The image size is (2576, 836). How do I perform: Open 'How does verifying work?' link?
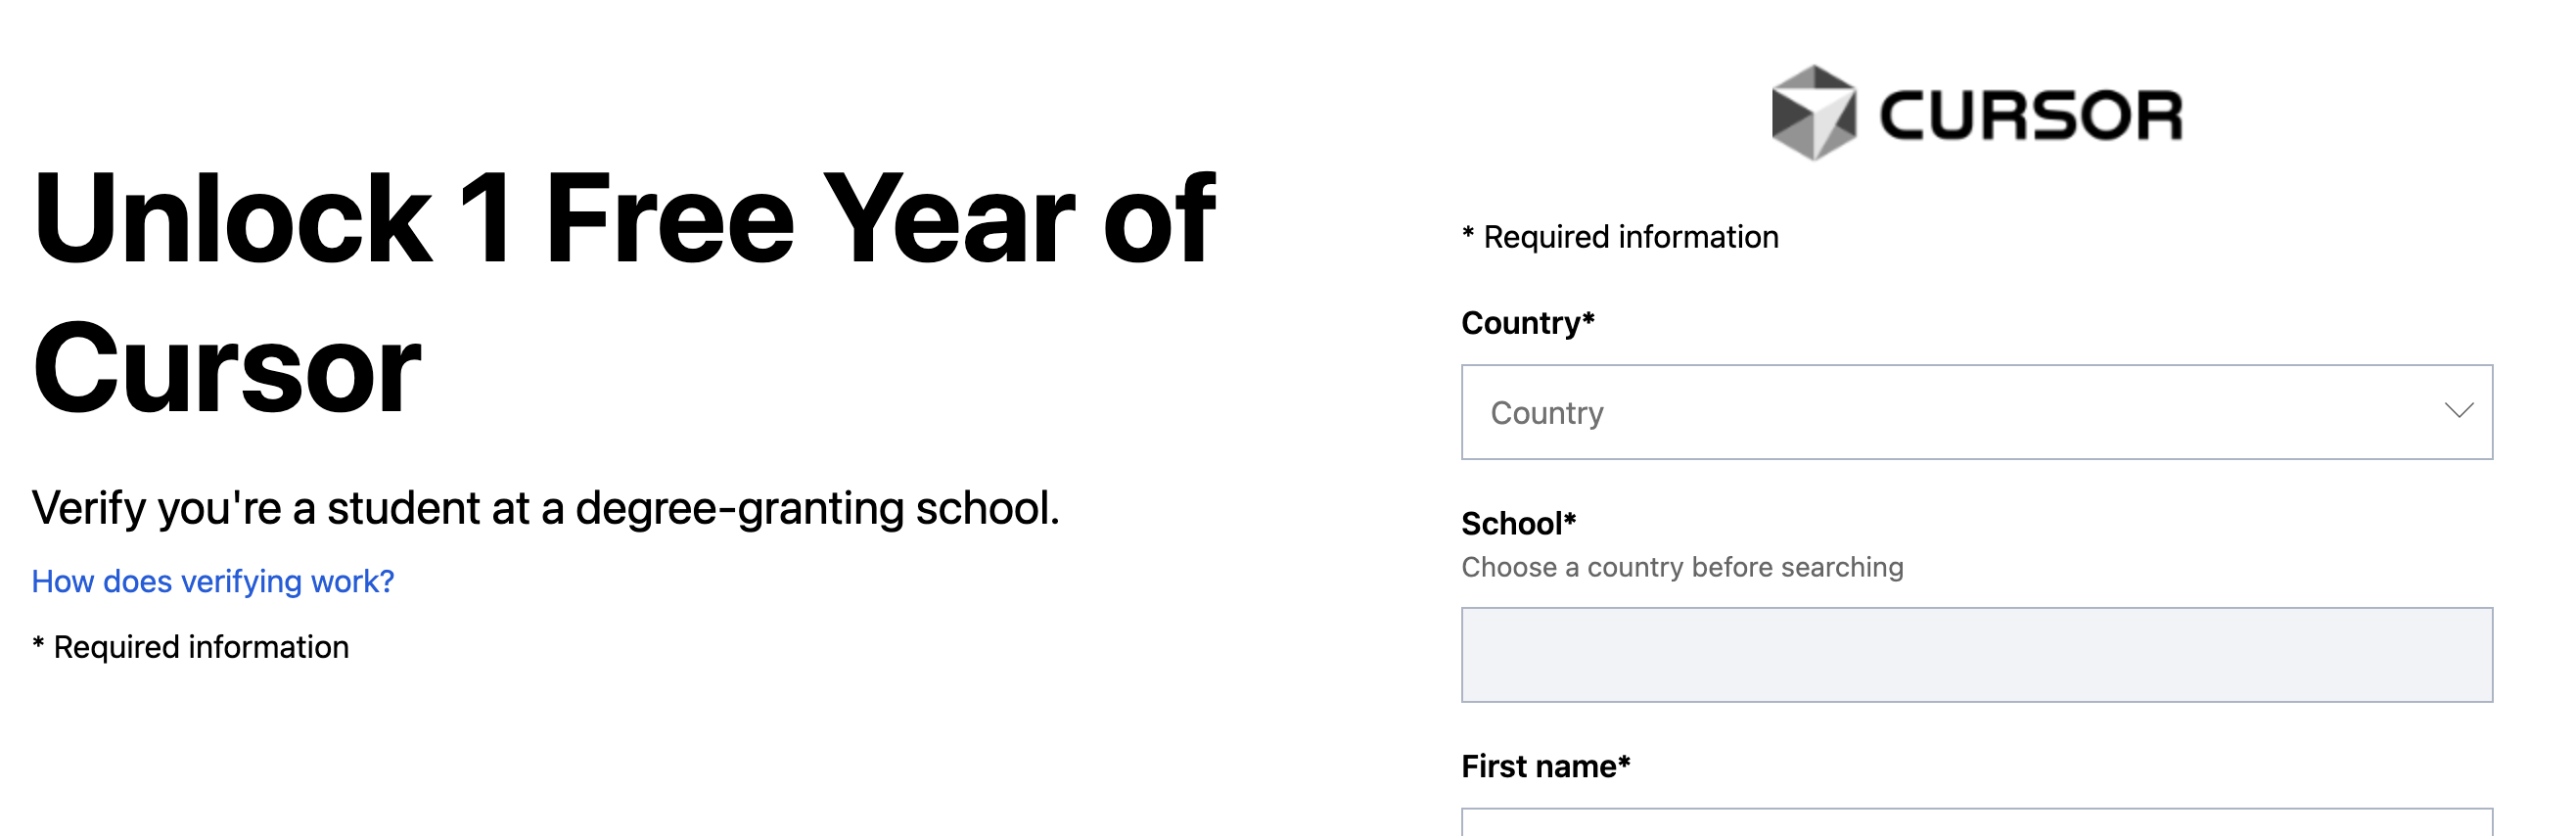point(213,581)
